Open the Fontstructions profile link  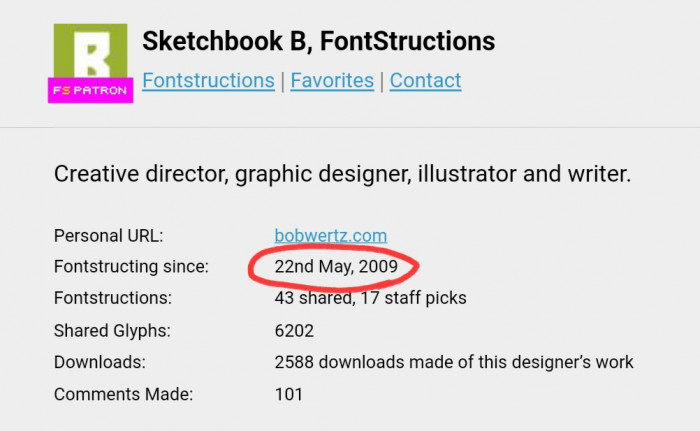(x=208, y=81)
